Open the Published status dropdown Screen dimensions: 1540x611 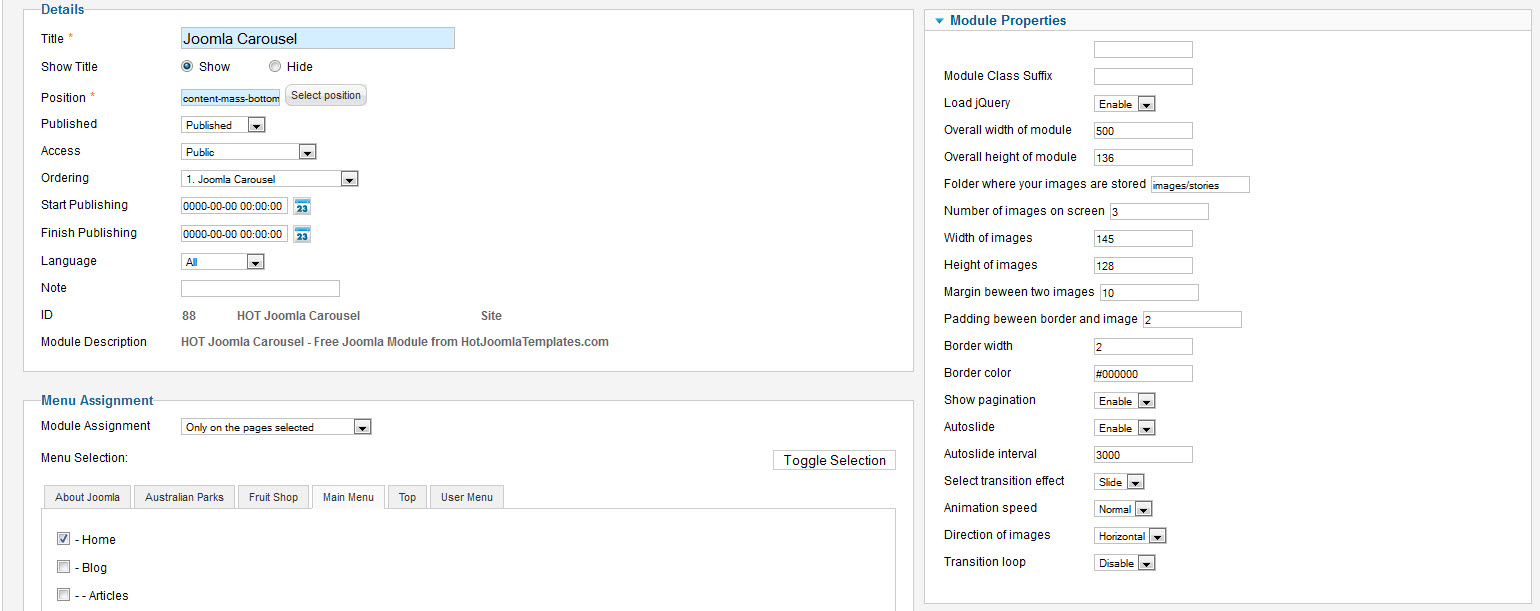click(223, 125)
